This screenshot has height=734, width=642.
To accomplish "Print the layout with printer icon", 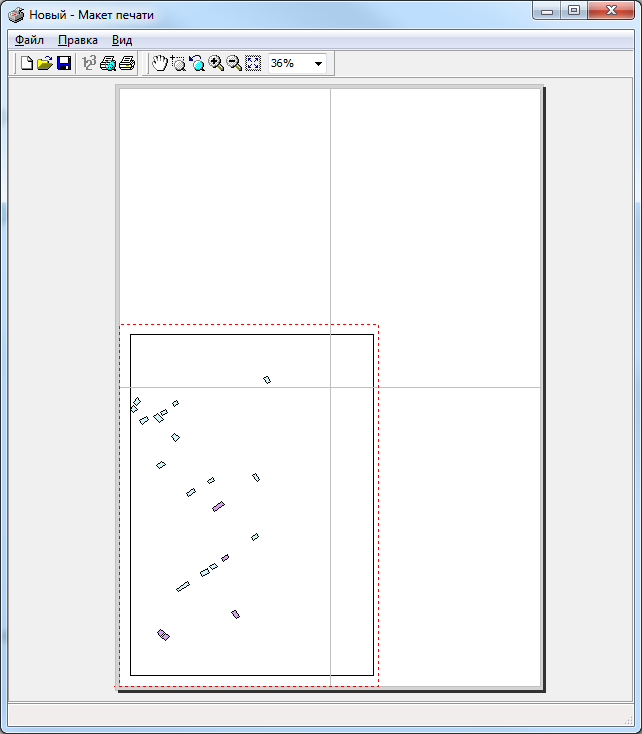I will coord(127,63).
